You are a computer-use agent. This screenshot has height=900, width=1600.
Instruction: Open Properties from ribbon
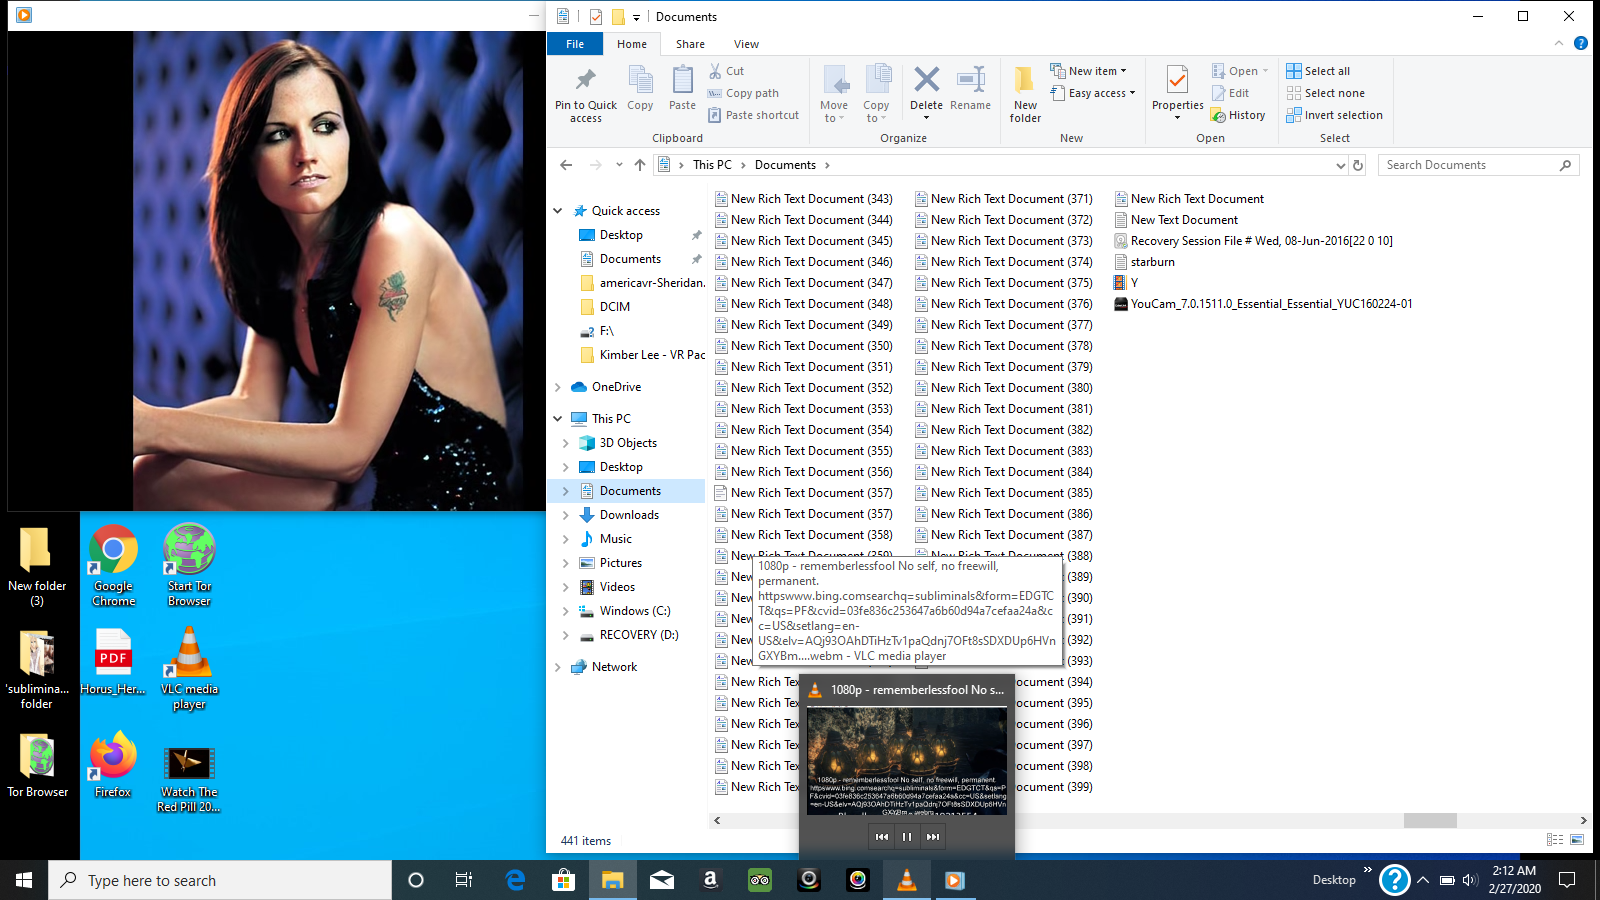click(1178, 92)
